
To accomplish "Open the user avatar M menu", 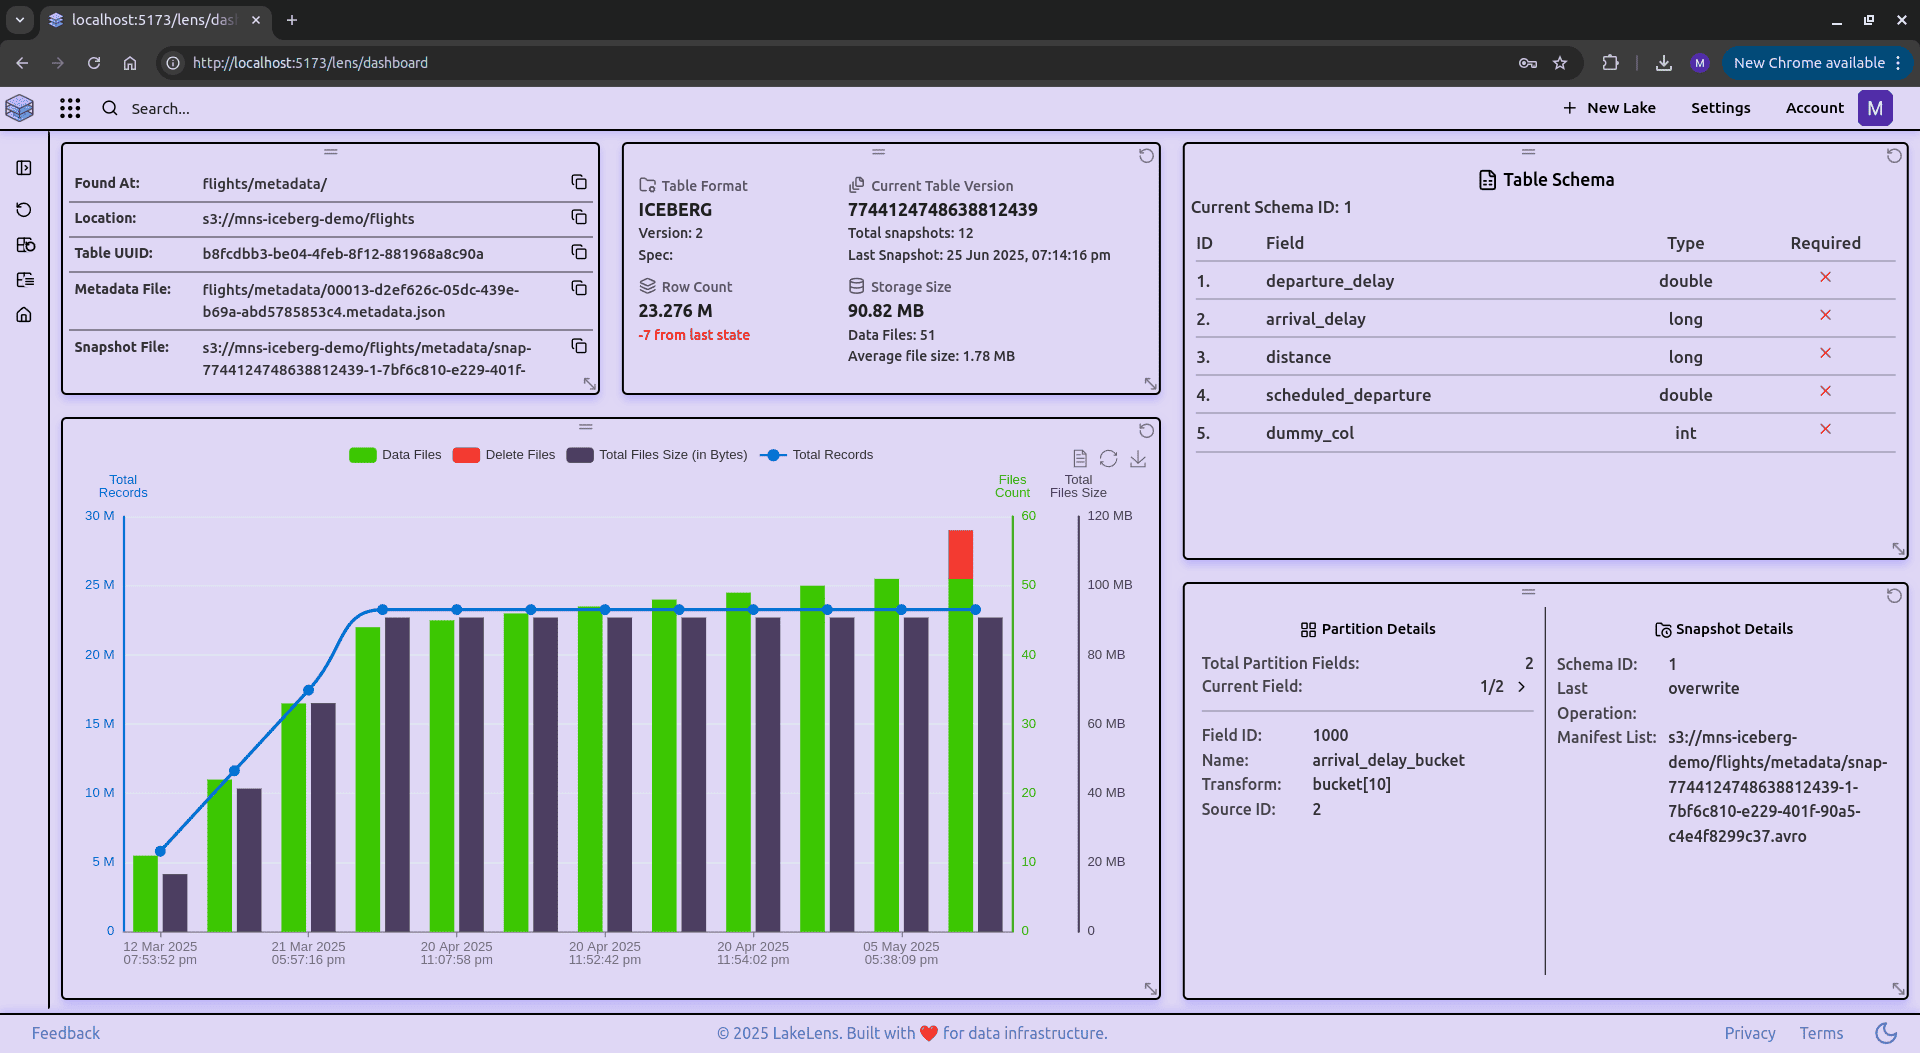I will (x=1875, y=108).
